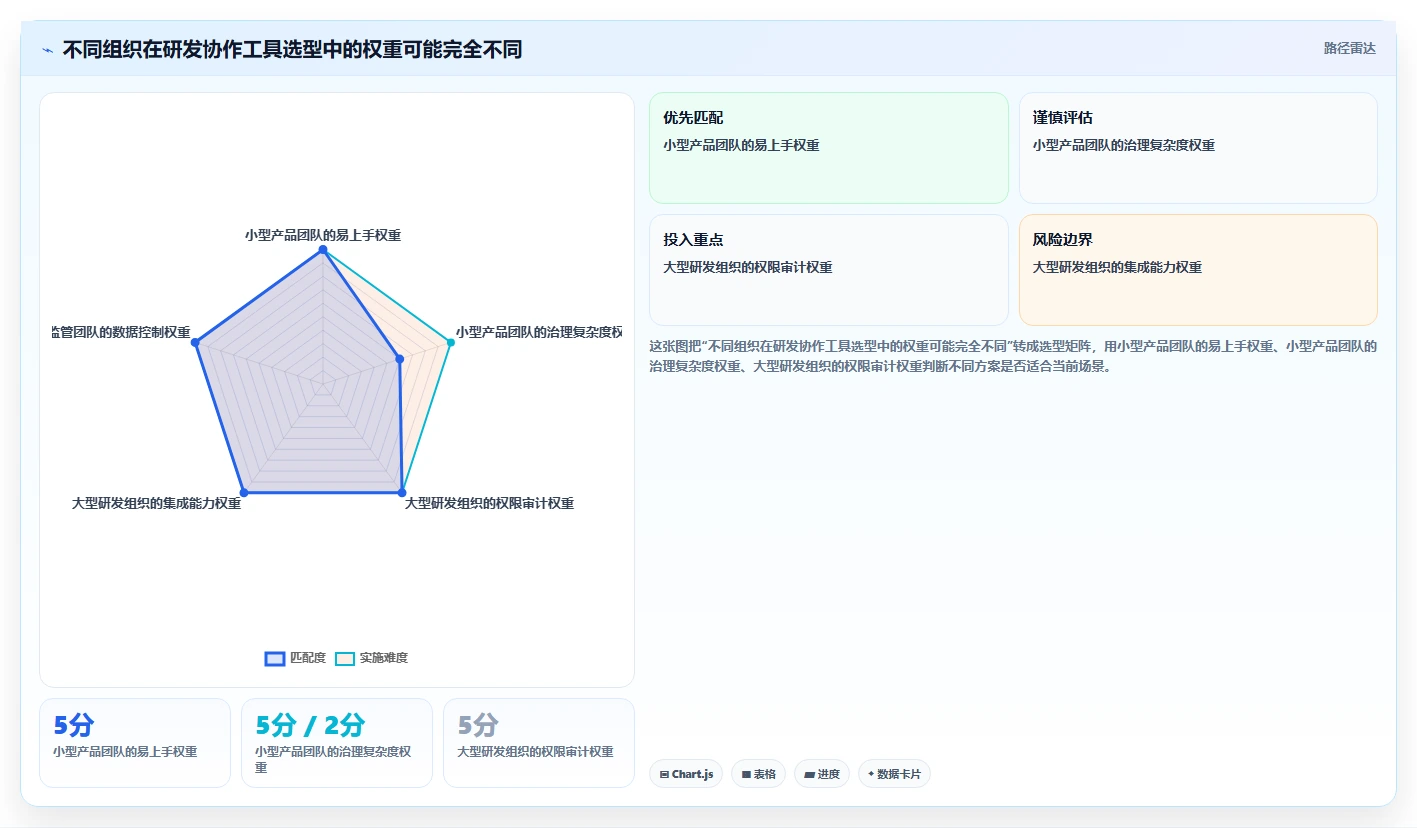Image resolution: width=1417 pixels, height=828 pixels.
Task: Click the heading 不同组织在研发协作工具选型中的权重可能完全不同
Action: pyautogui.click(x=292, y=49)
